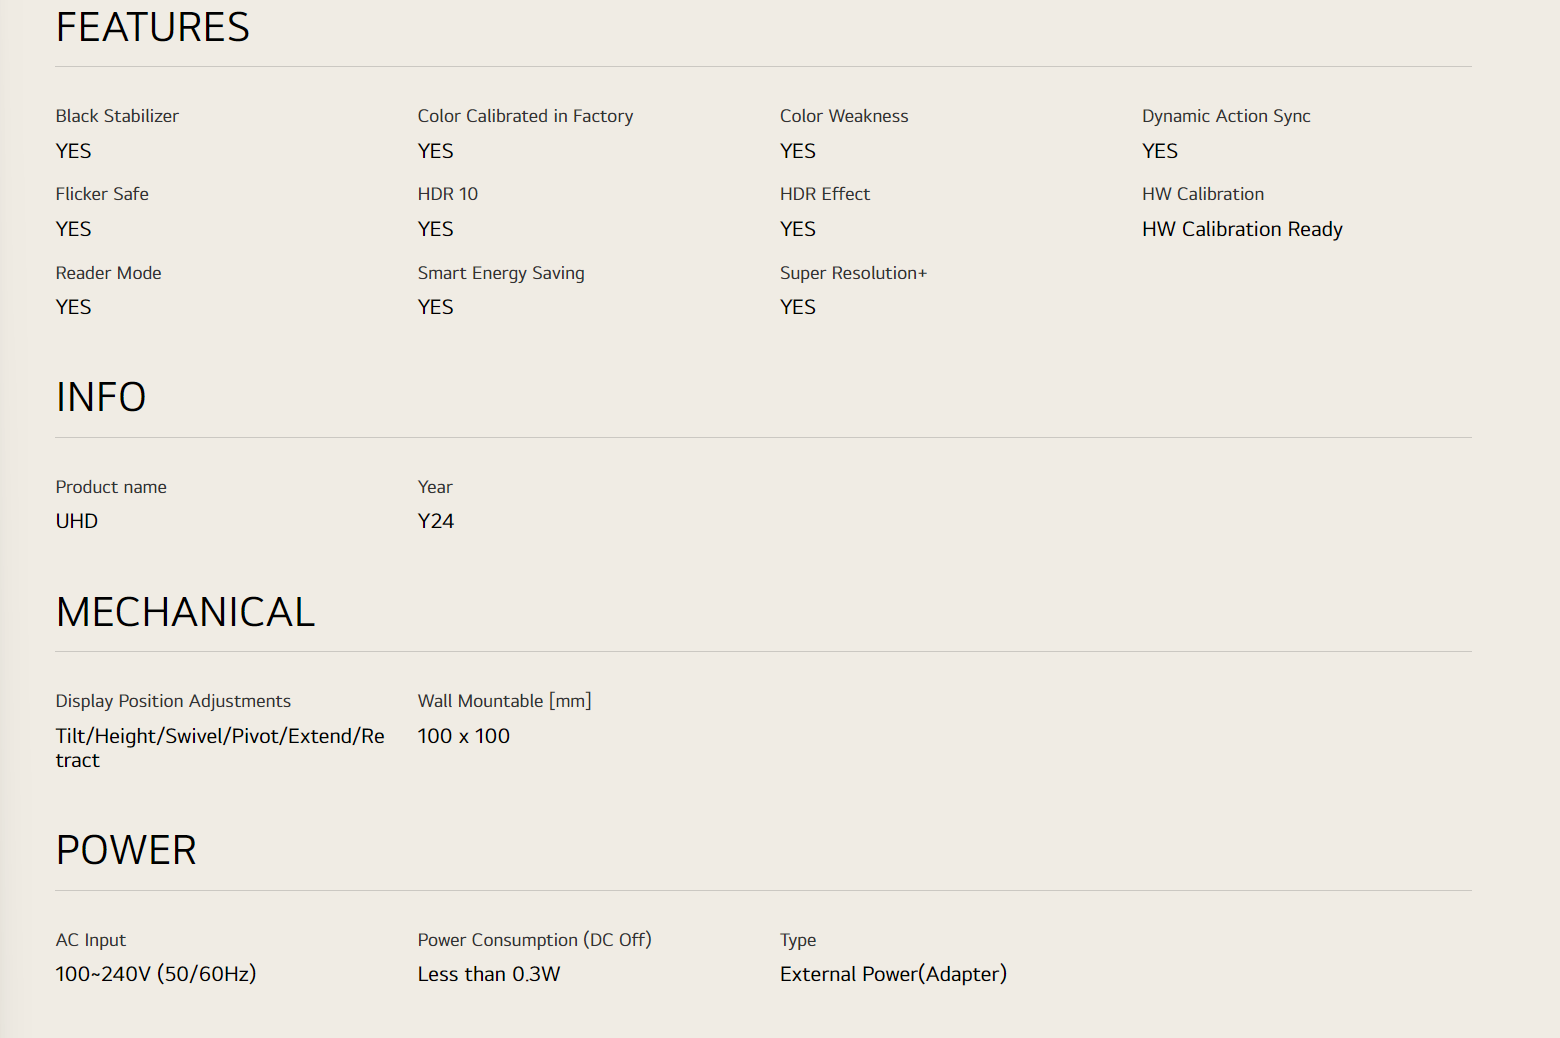The height and width of the screenshot is (1038, 1560).
Task: Select the Less than 0.3W value
Action: (489, 974)
